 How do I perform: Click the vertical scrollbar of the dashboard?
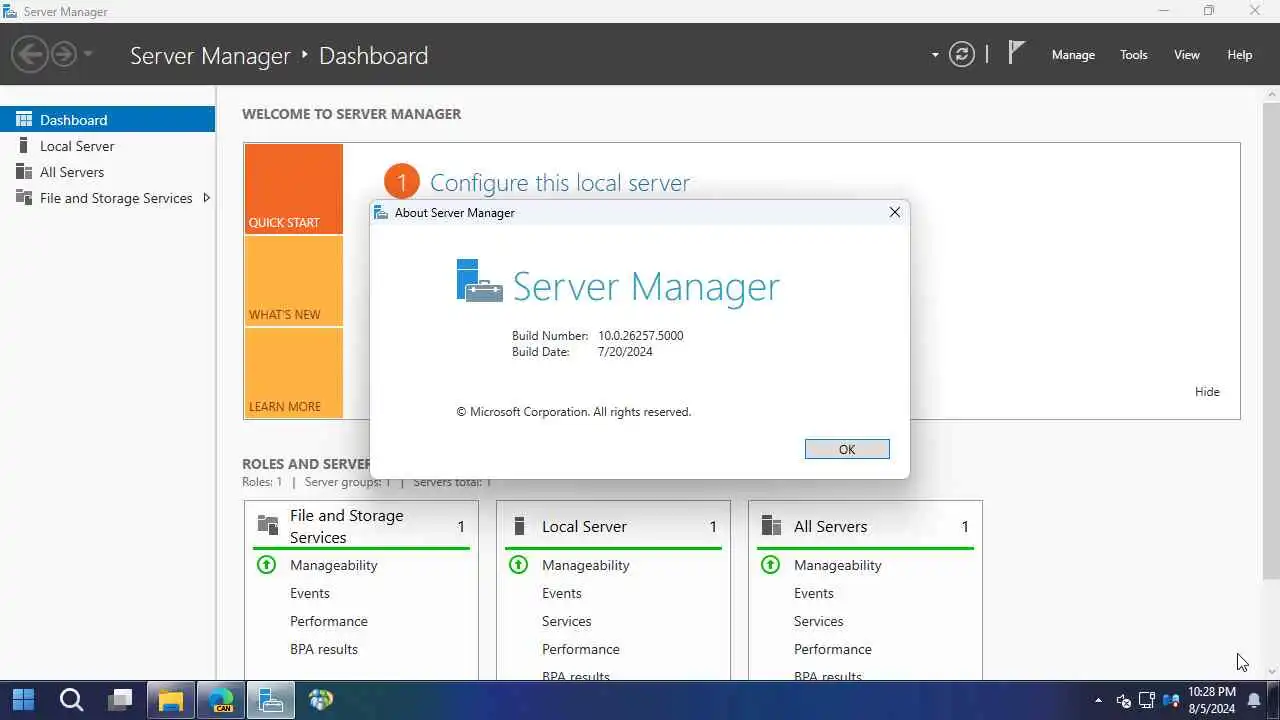point(1271,340)
